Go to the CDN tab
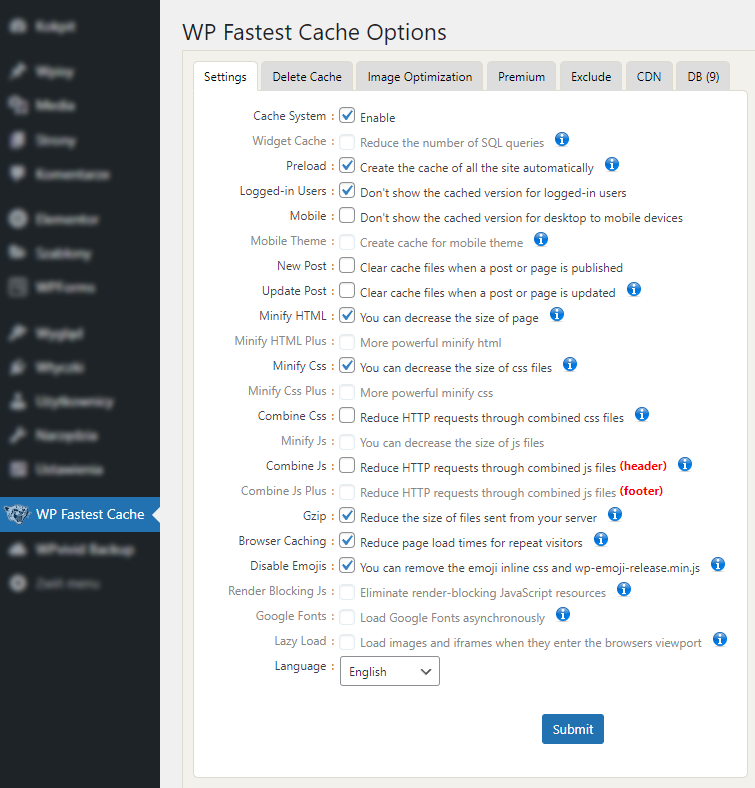 coord(648,76)
